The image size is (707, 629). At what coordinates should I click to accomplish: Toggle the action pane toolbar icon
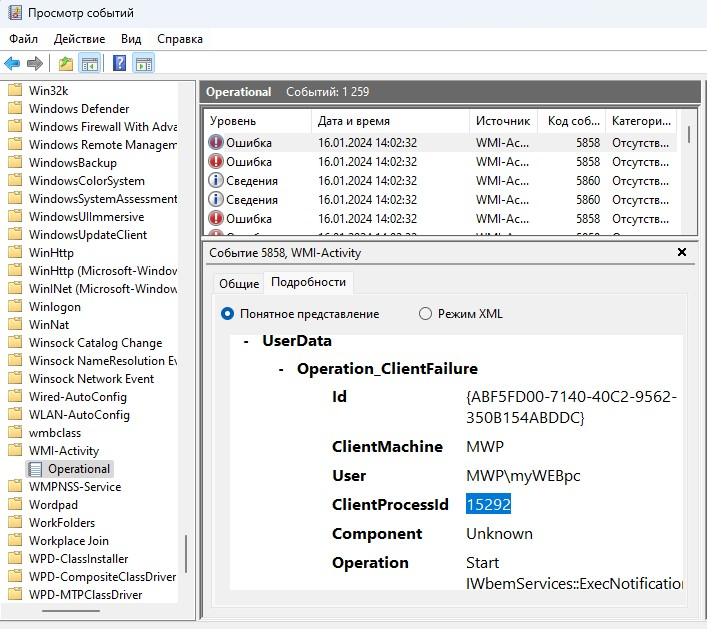point(144,64)
